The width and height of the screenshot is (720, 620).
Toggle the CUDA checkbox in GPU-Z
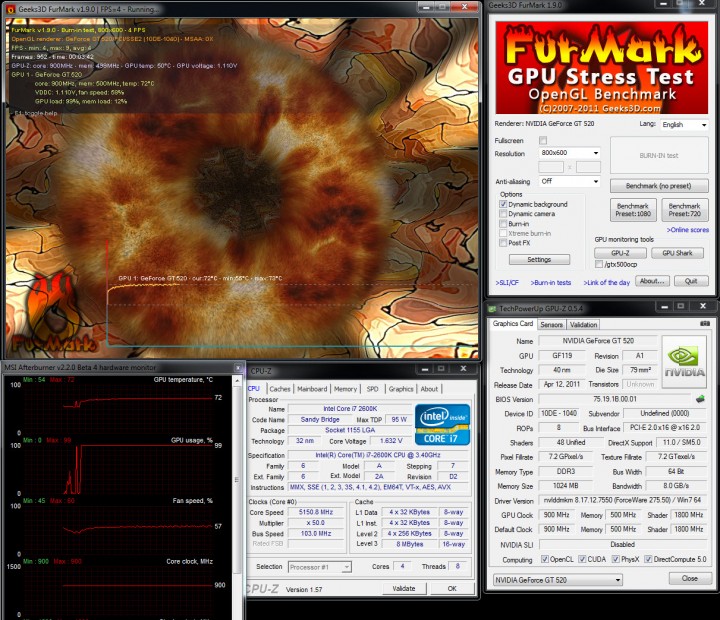point(582,559)
